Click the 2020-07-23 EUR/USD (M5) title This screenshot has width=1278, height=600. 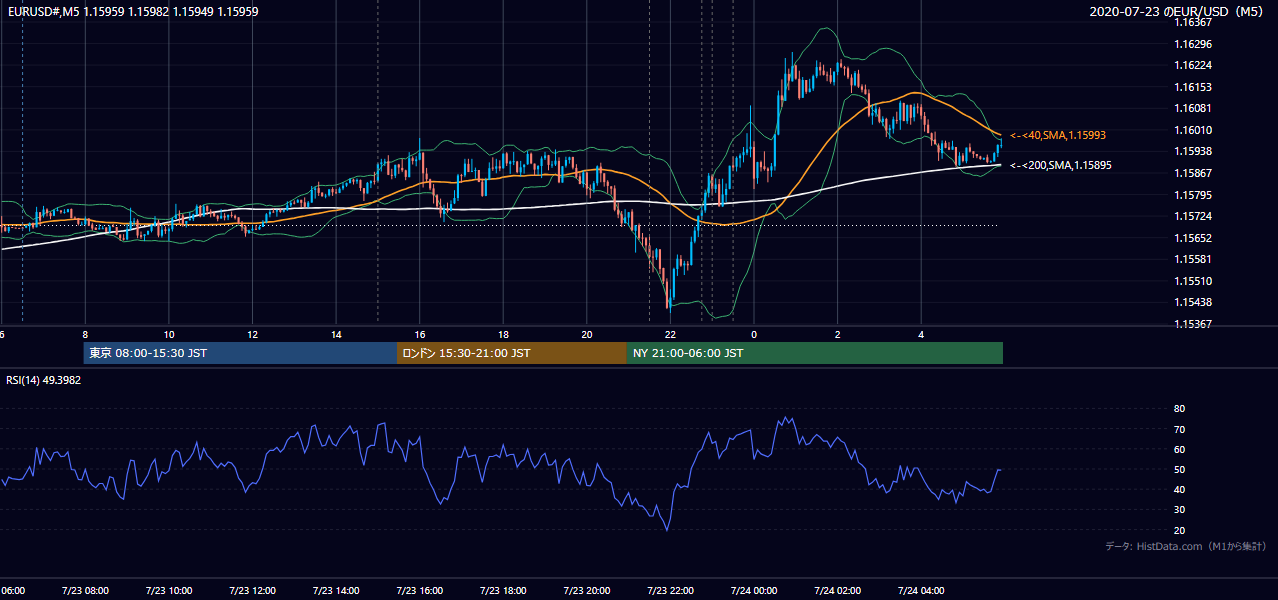pyautogui.click(x=1178, y=11)
